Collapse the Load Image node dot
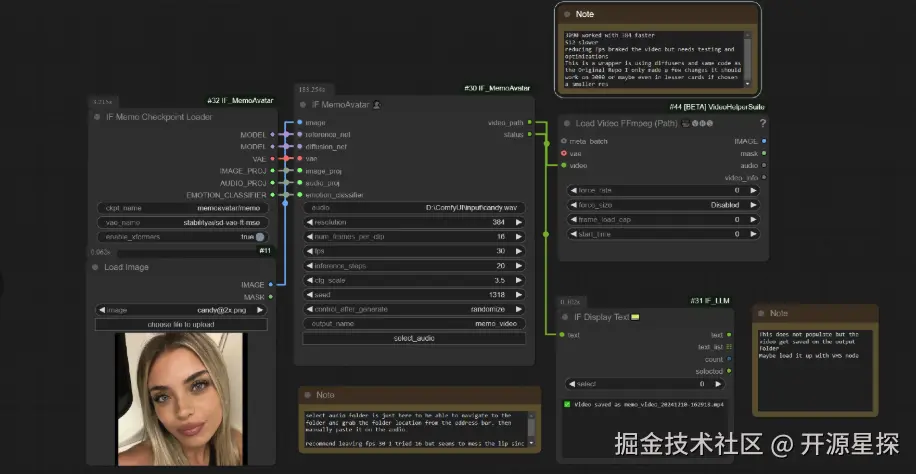This screenshot has height=474, width=916. point(95,267)
